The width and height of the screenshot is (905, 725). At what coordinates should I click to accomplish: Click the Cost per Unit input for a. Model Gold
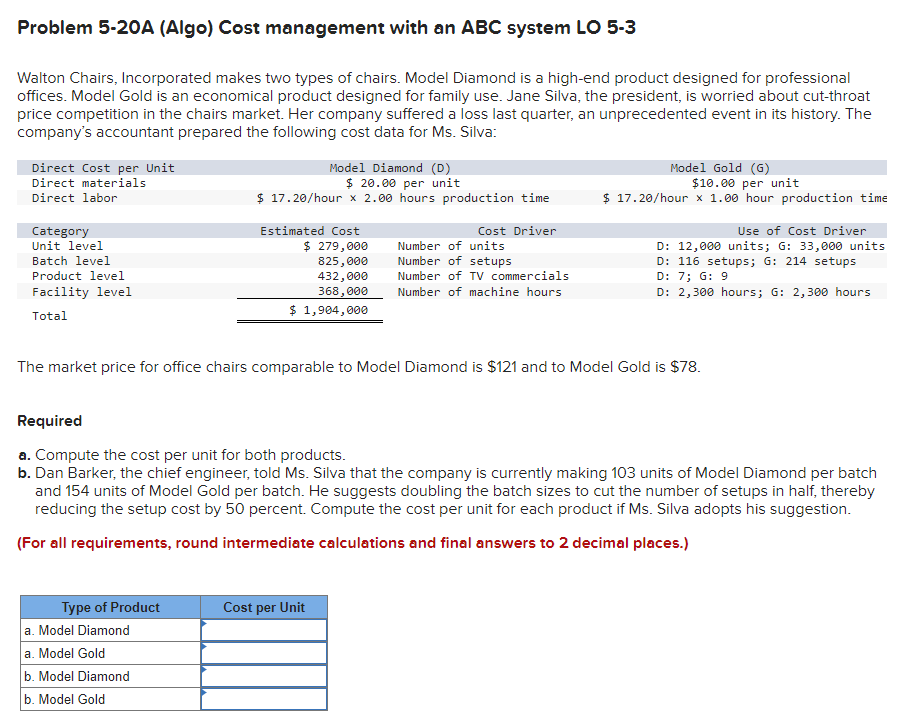[x=264, y=653]
